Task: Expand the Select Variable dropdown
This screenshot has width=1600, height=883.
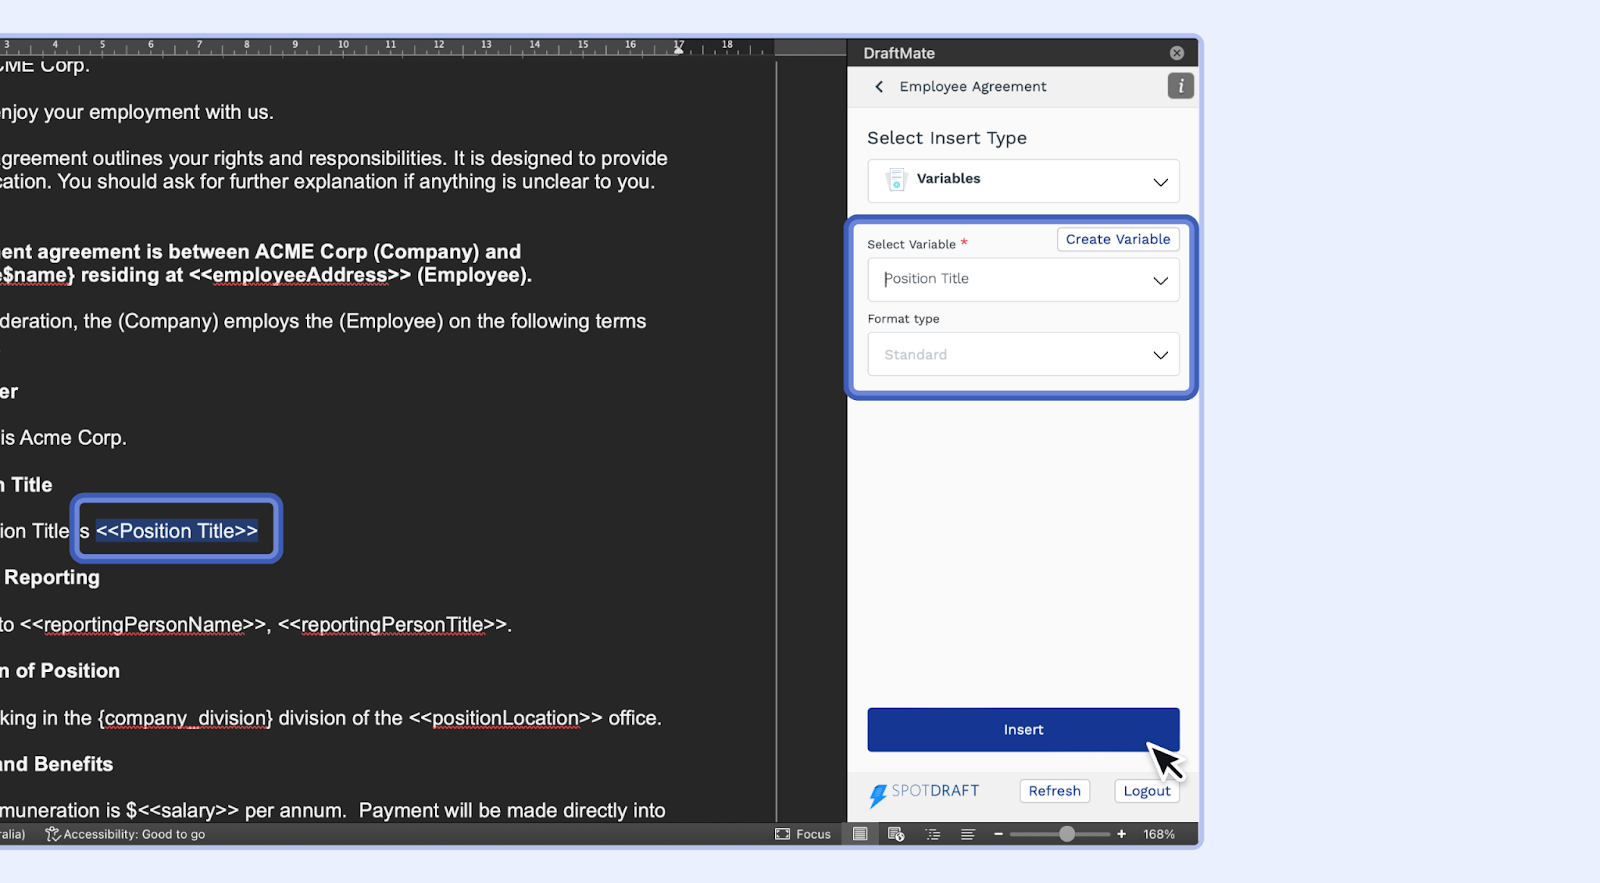Action: [1023, 280]
